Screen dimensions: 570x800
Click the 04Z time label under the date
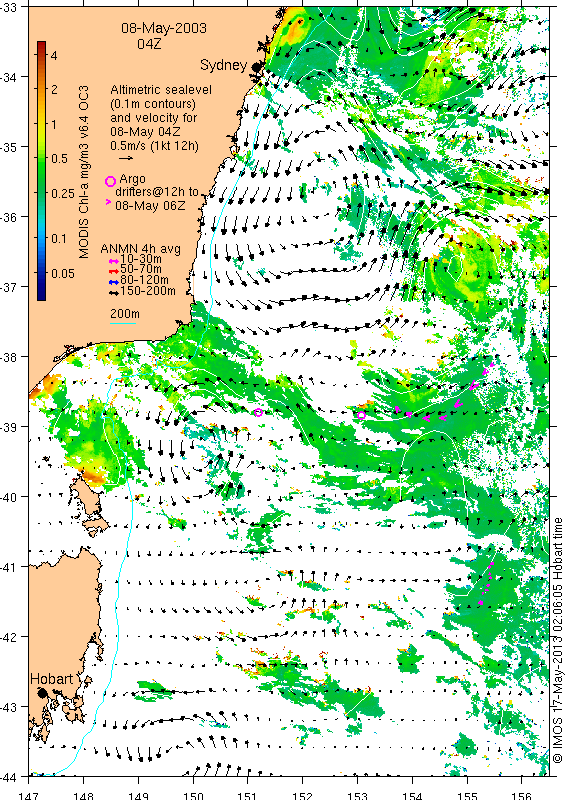point(149,44)
